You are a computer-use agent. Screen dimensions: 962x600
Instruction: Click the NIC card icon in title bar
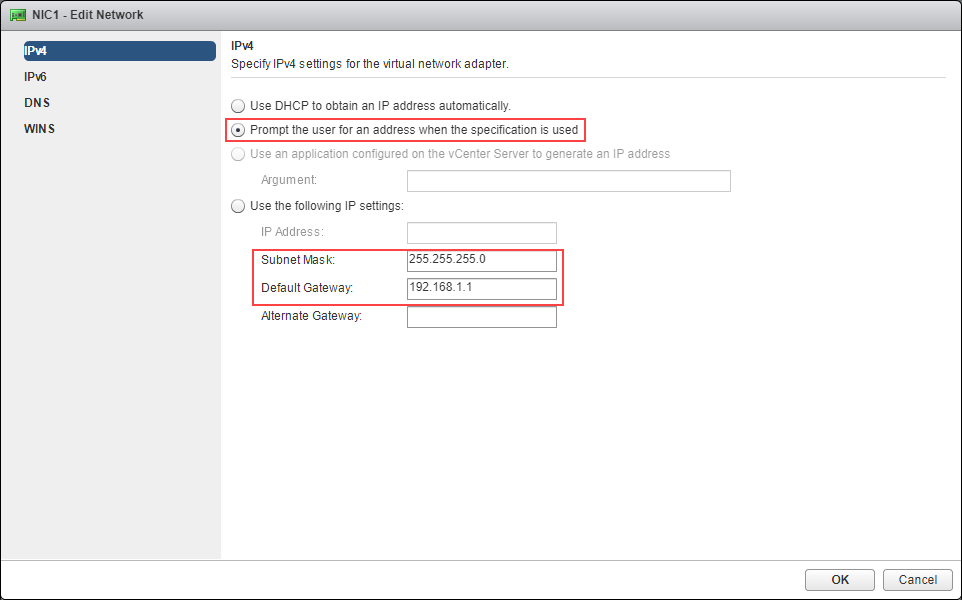18,15
